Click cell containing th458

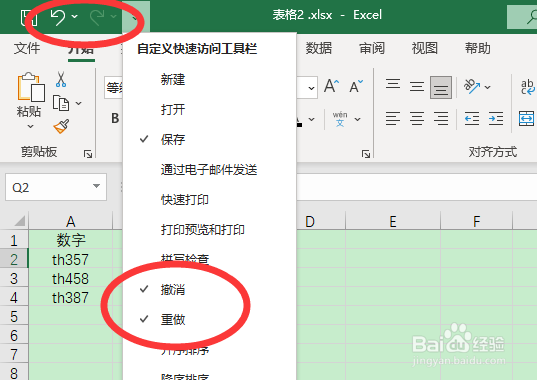tap(71, 279)
